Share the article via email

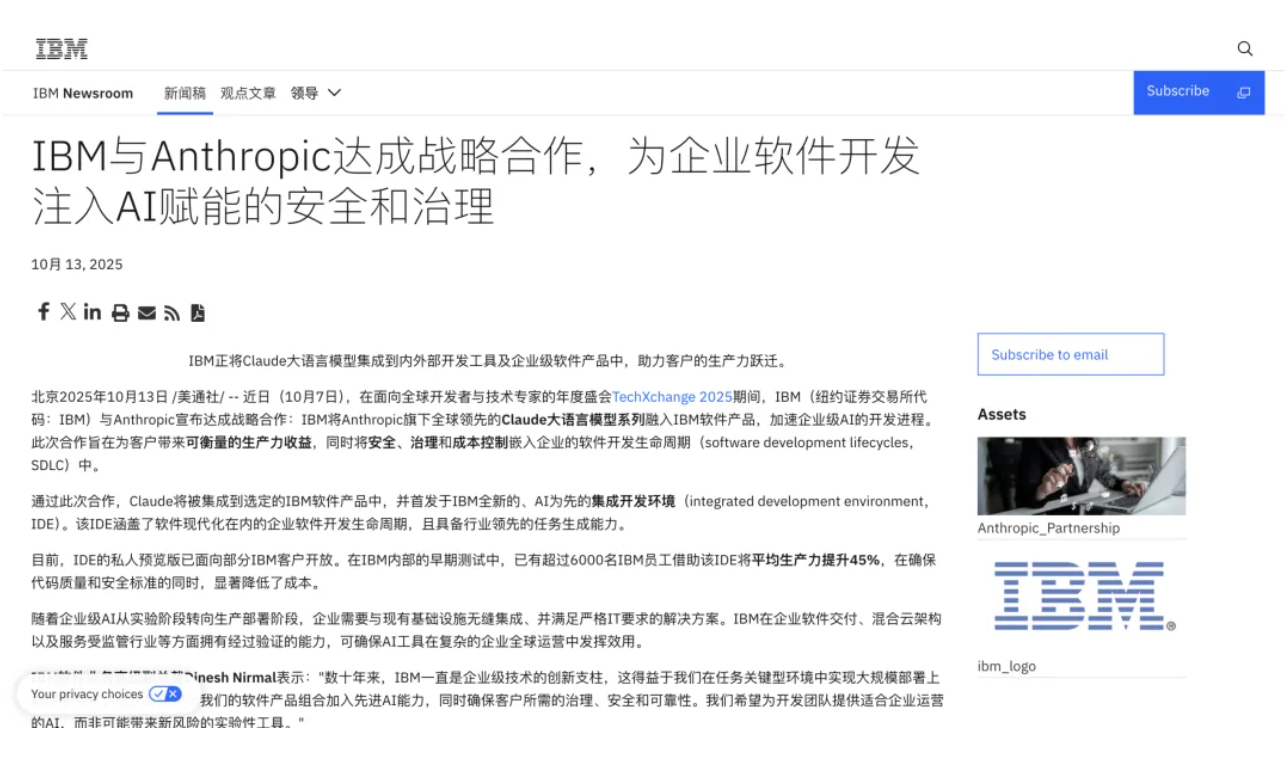[145, 311]
